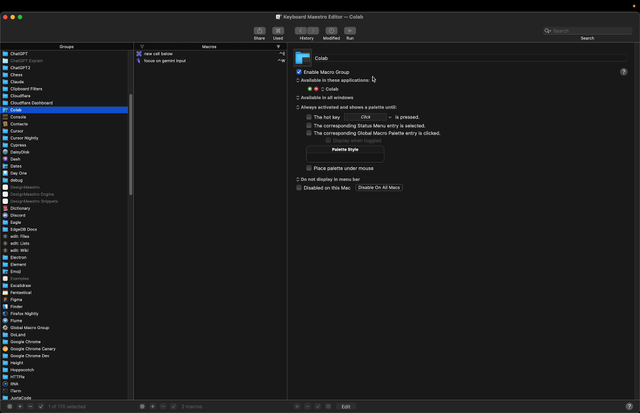
Task: Open the help icon at window bottom
Action: (x=629, y=406)
